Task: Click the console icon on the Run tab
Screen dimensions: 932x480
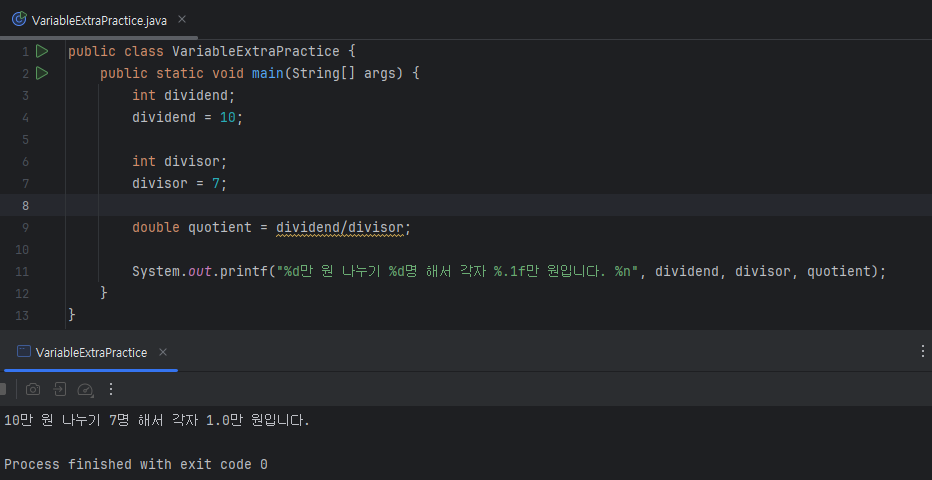Action: click(24, 352)
